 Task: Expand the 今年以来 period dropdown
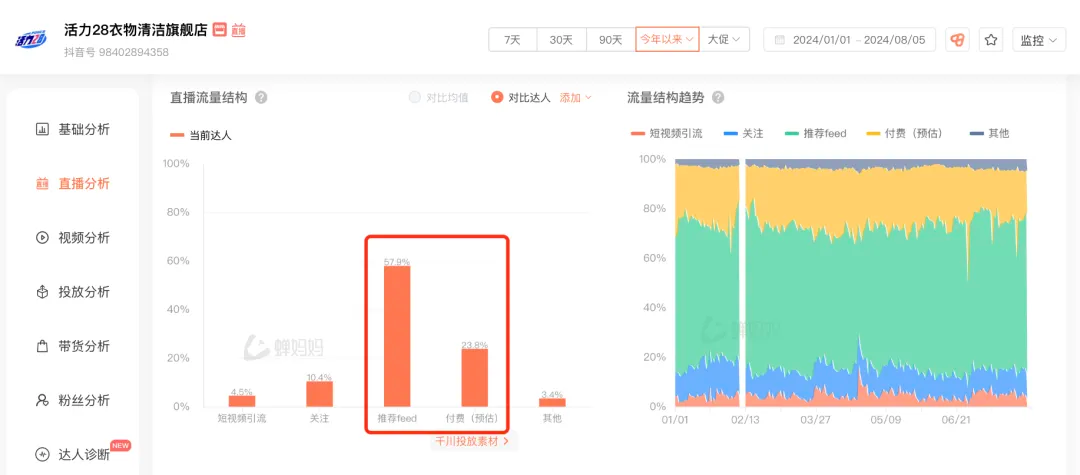pos(667,40)
